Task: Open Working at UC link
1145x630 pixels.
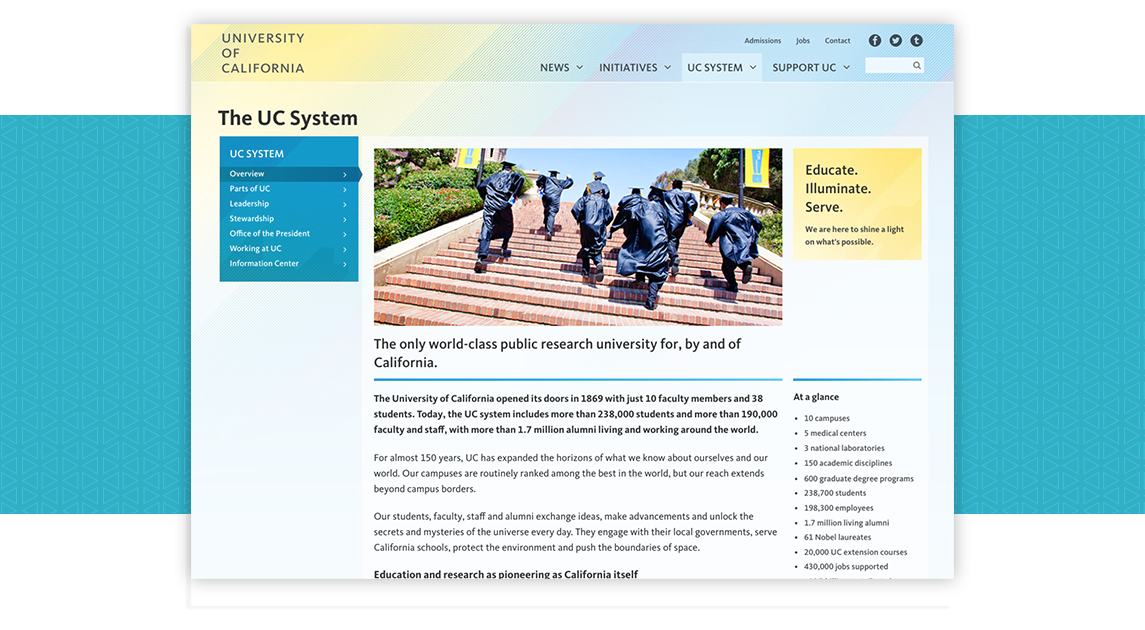Action: pos(255,248)
